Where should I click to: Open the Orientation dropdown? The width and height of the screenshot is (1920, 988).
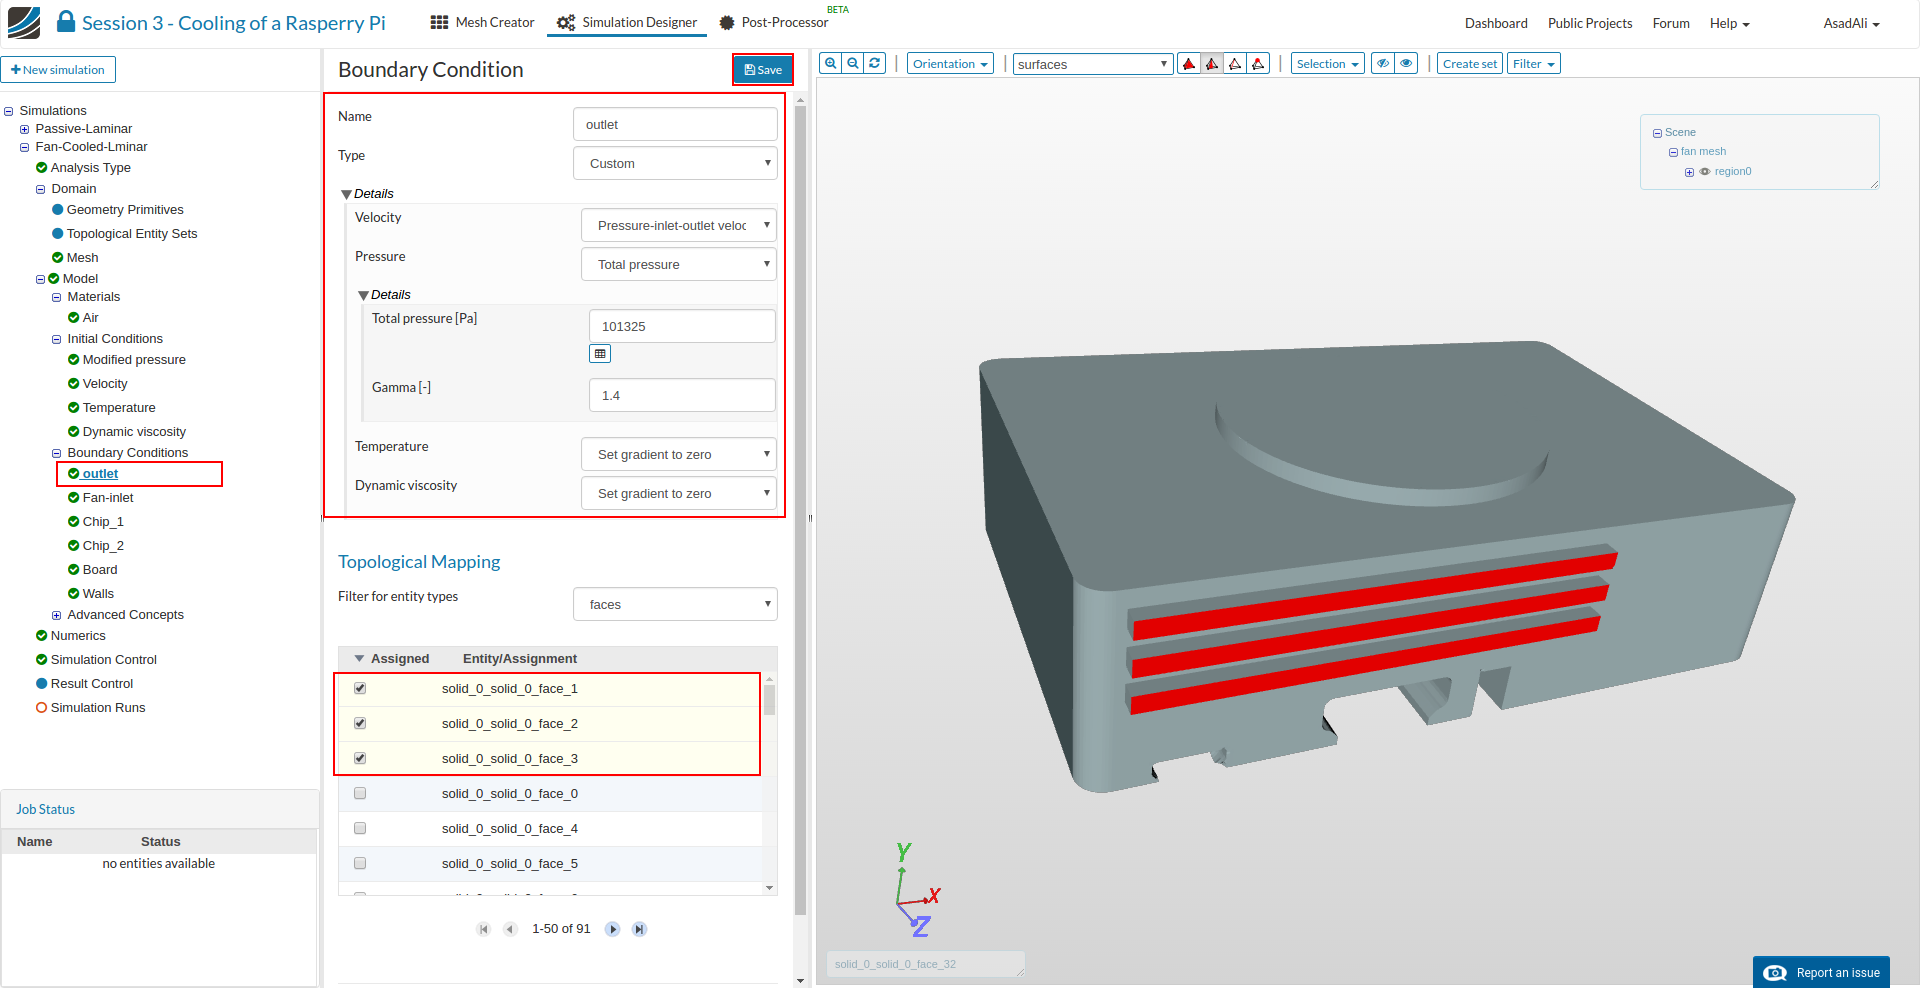tap(950, 64)
